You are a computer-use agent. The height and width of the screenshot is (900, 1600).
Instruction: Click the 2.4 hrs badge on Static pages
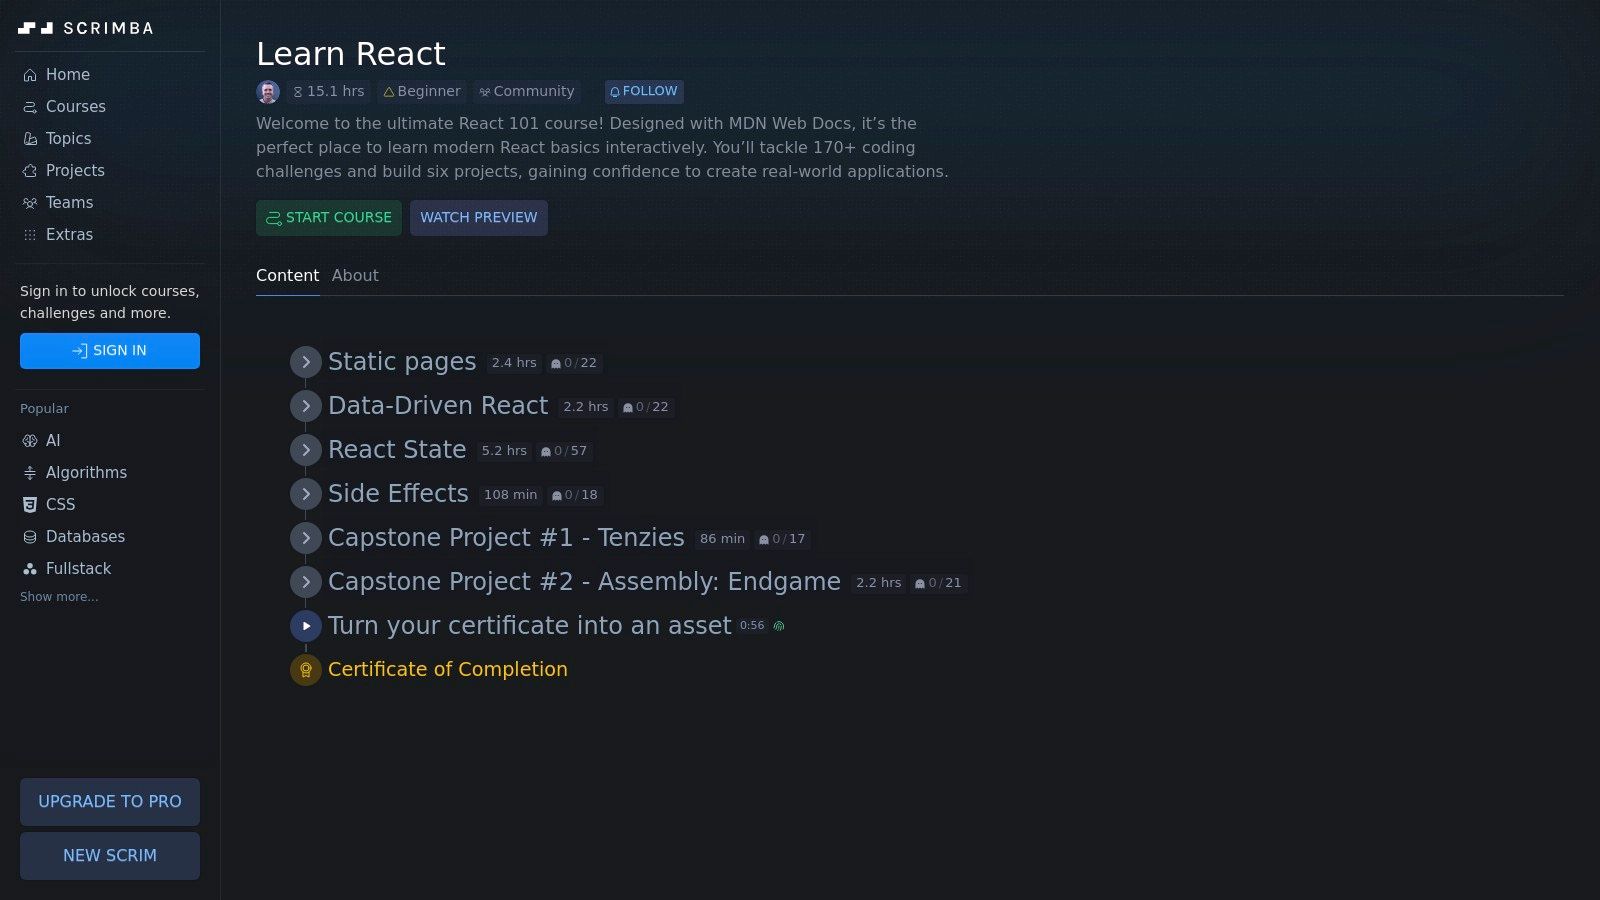point(514,363)
